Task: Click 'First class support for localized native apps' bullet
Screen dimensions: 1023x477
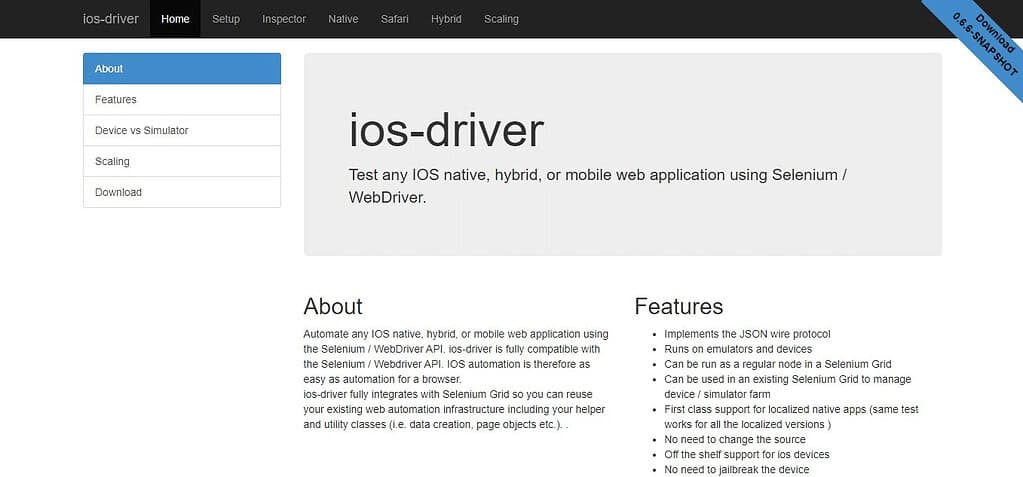Action: (x=791, y=417)
